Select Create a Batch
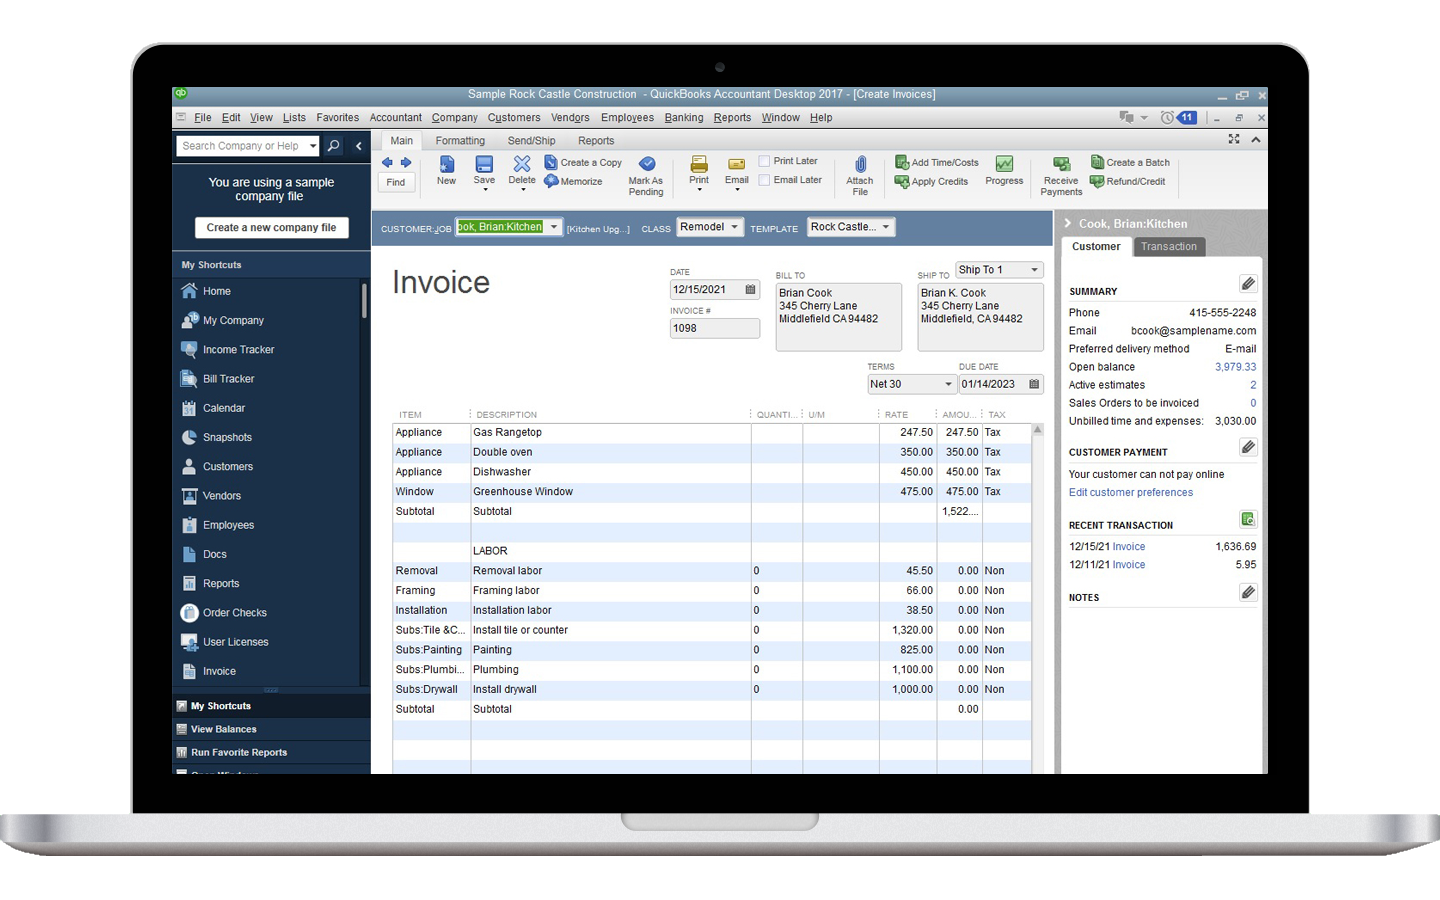Screen dimensions: 1440x900 [x=1130, y=162]
